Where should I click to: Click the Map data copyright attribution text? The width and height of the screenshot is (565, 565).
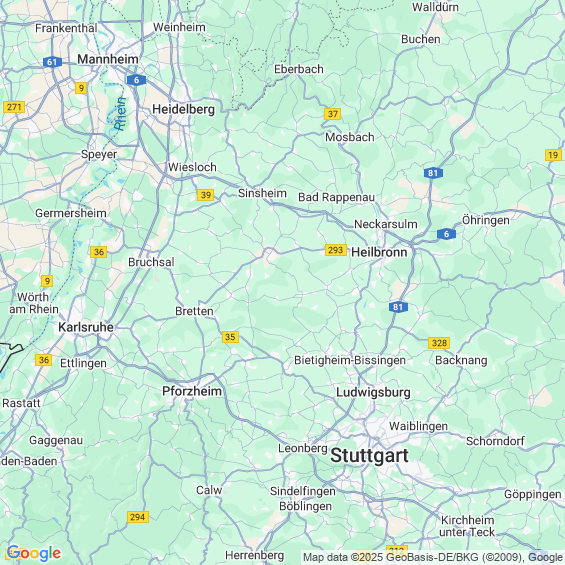[432, 557]
